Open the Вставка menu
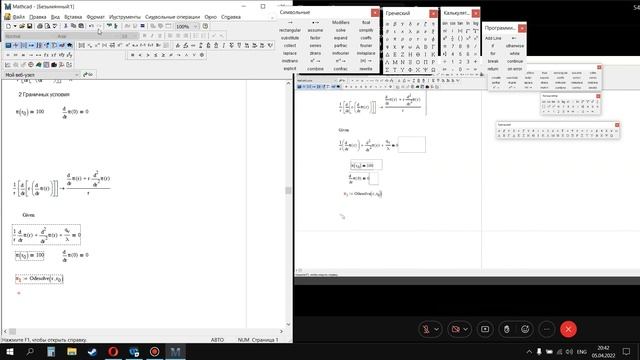This screenshot has height=360, width=640. 73,17
